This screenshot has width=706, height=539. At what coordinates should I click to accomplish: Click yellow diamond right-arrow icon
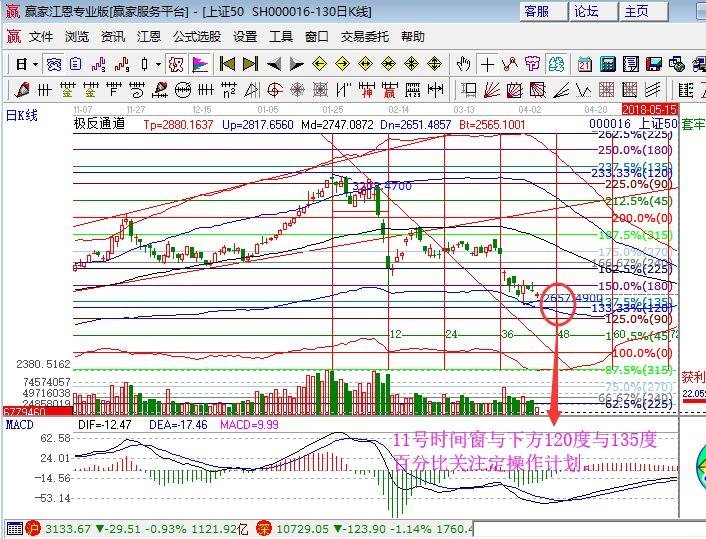(342, 64)
